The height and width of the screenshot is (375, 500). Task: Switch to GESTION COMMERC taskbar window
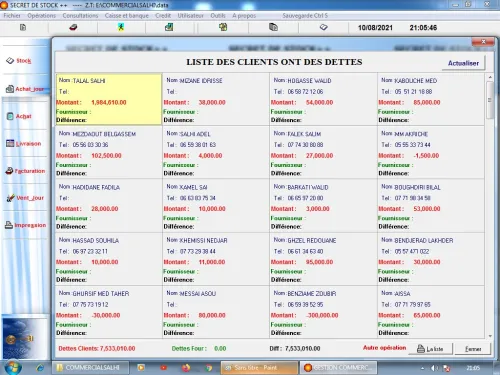coord(338,368)
